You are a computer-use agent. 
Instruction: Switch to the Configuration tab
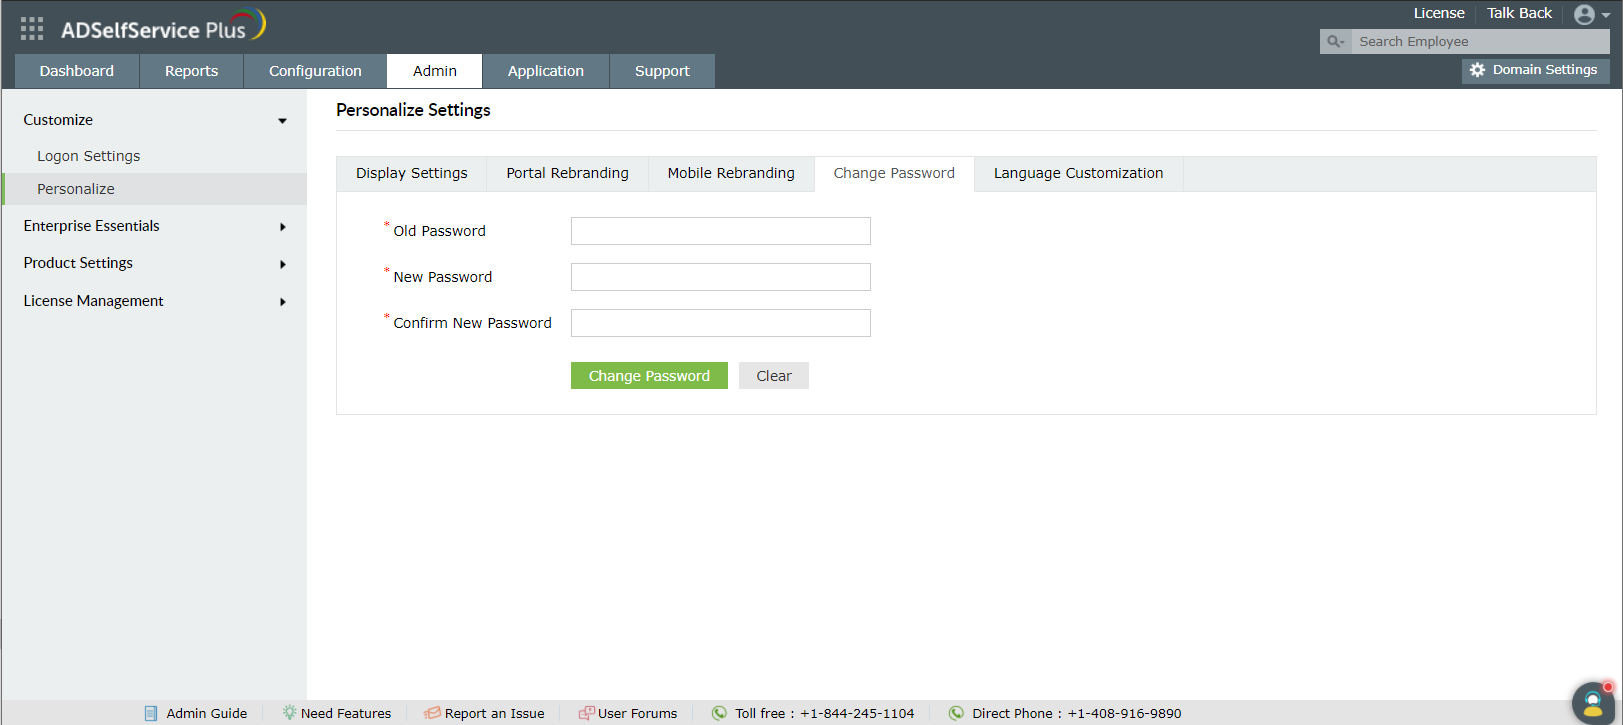pos(315,71)
